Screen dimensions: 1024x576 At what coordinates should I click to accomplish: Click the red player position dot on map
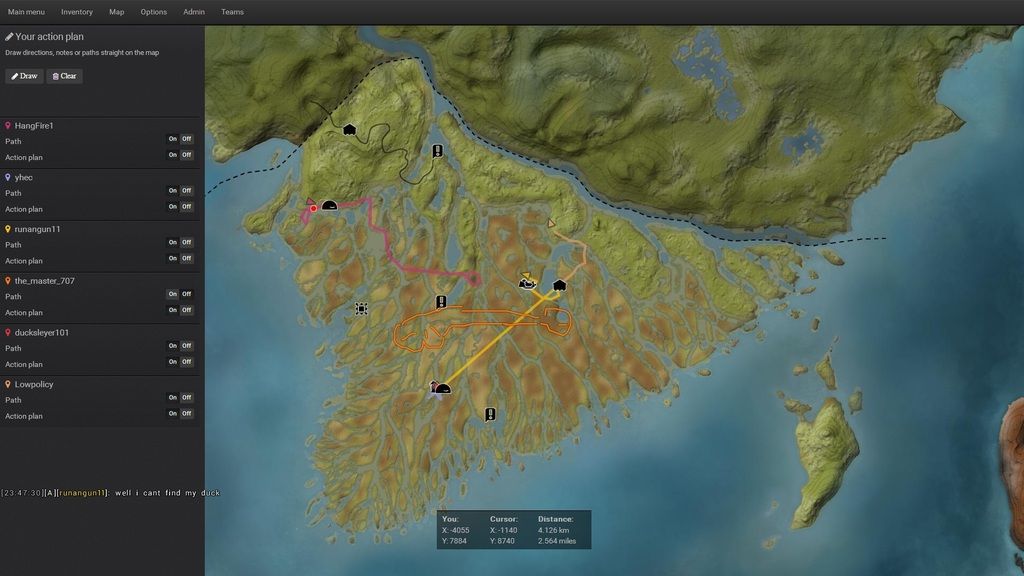pyautogui.click(x=313, y=208)
